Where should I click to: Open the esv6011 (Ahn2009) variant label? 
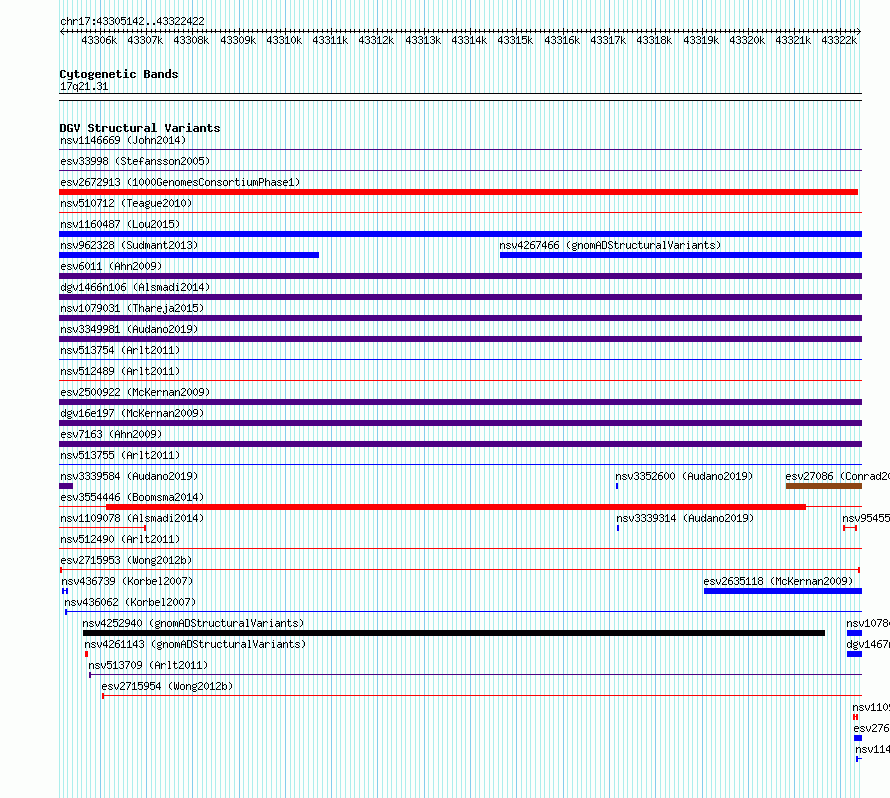click(111, 266)
